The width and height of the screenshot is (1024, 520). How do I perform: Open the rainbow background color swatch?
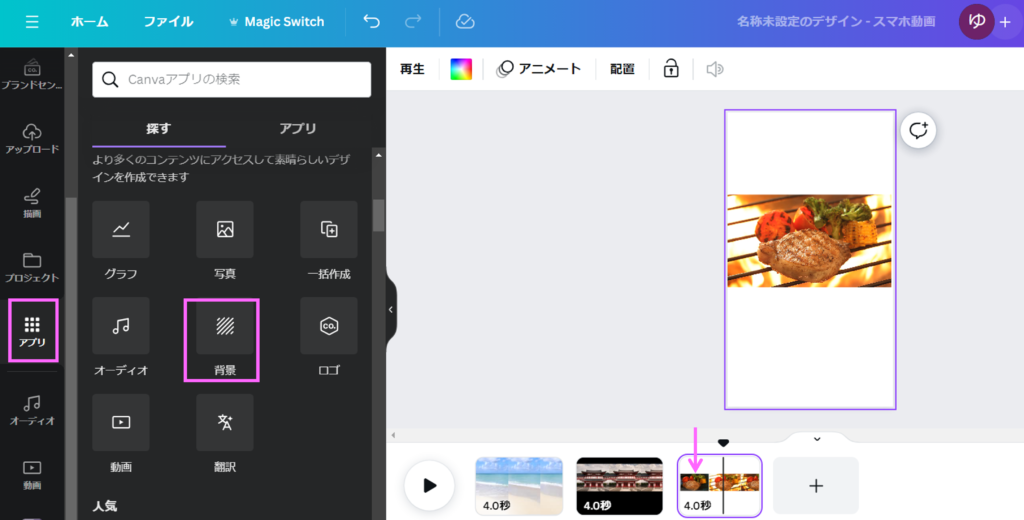pos(461,69)
